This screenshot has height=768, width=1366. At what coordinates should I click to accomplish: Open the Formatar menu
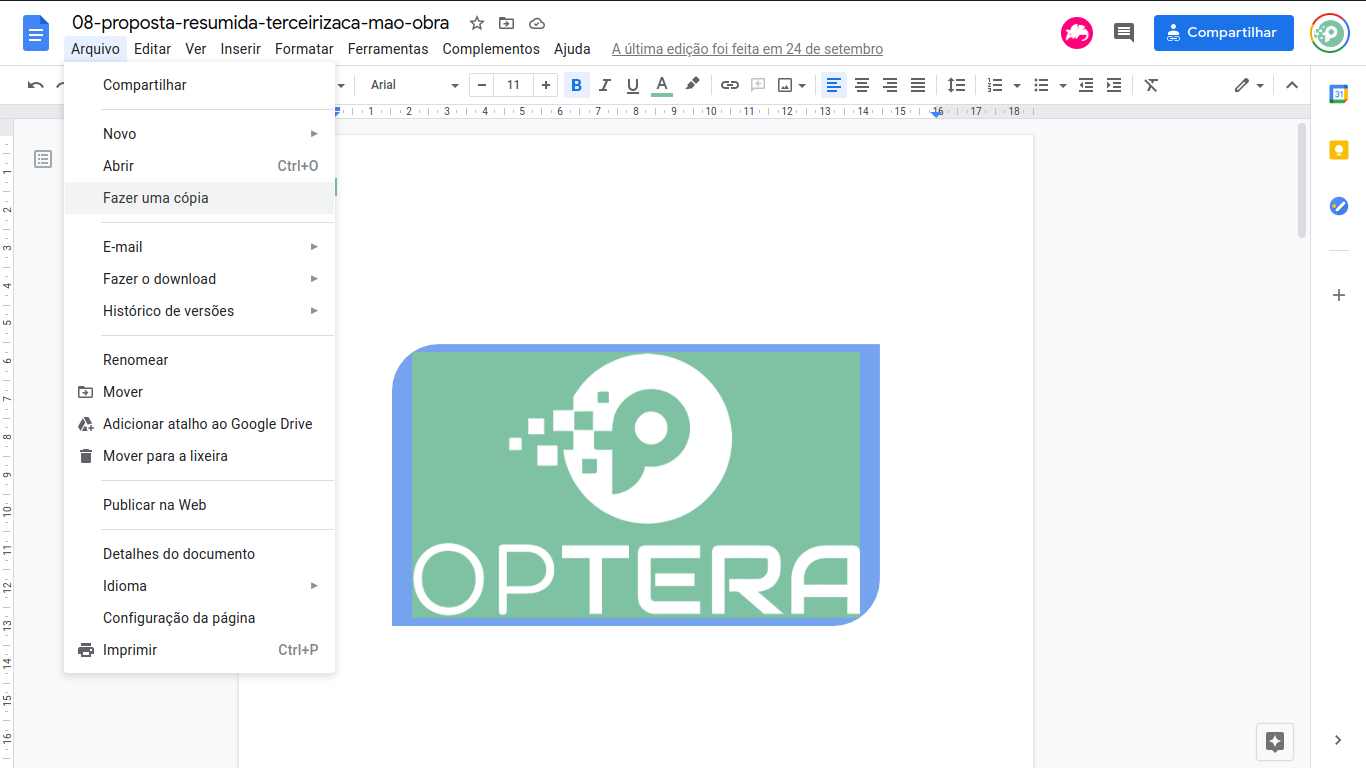[304, 49]
